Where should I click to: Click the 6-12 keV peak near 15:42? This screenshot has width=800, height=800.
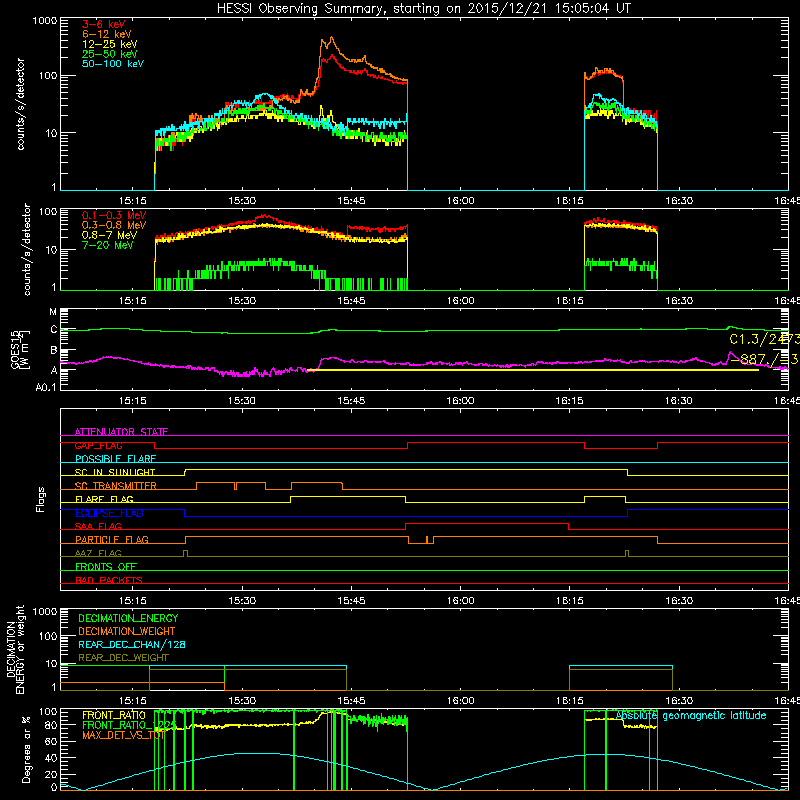[x=332, y=38]
